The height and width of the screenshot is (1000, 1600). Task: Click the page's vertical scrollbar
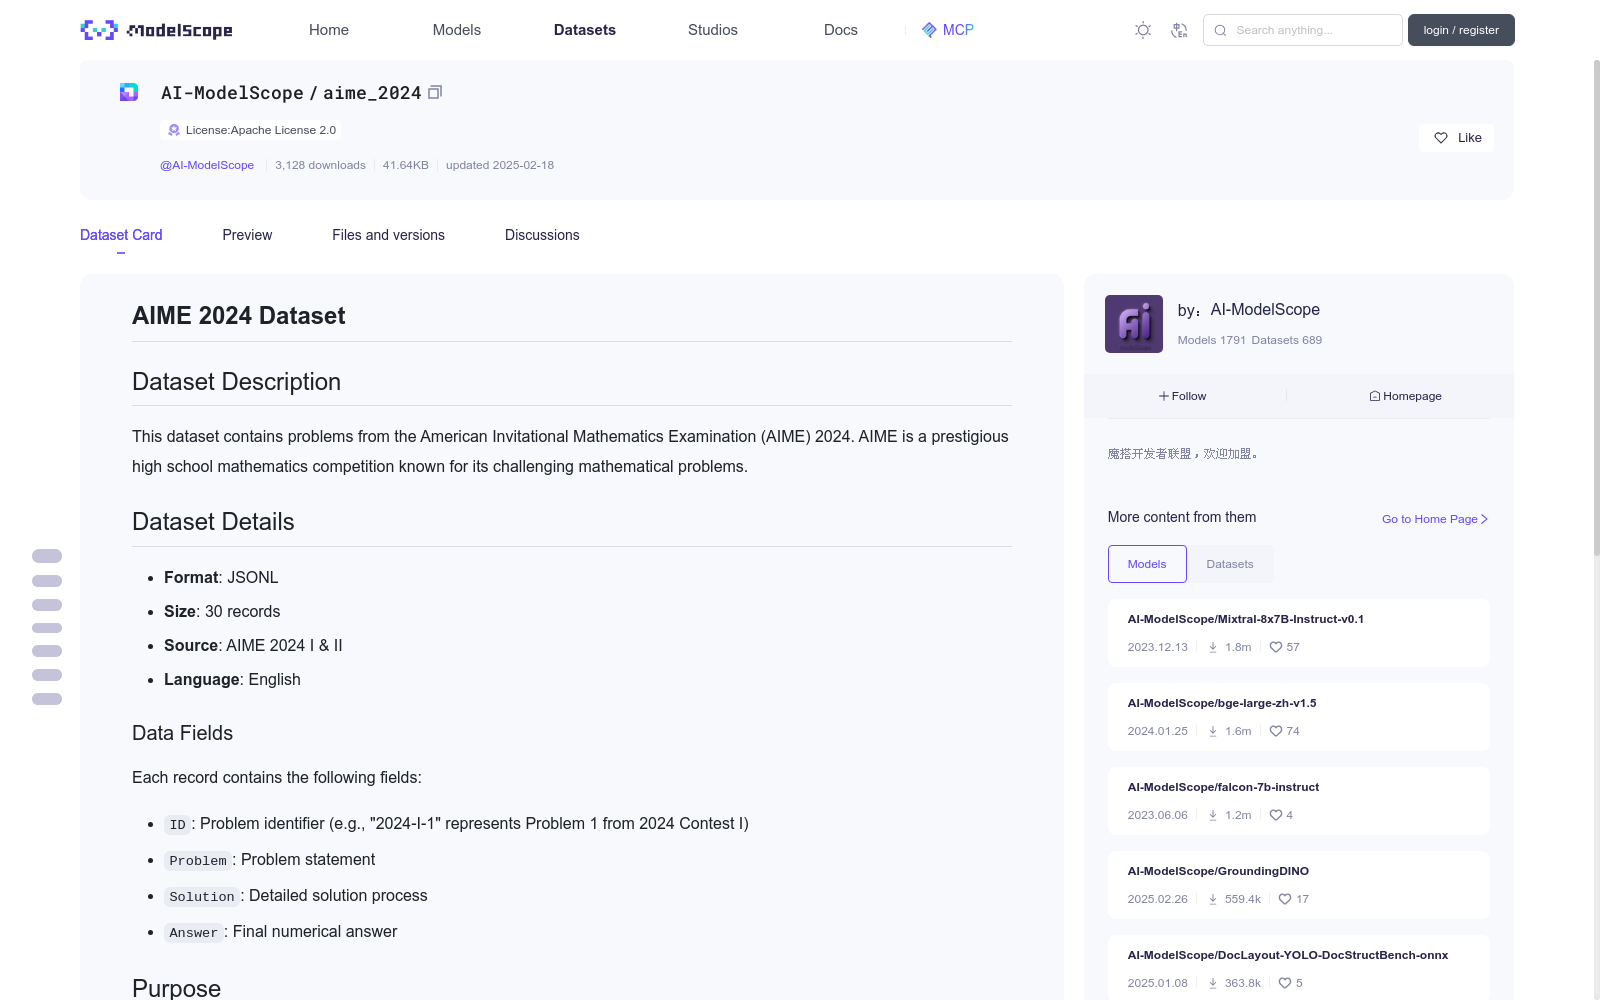(1596, 308)
